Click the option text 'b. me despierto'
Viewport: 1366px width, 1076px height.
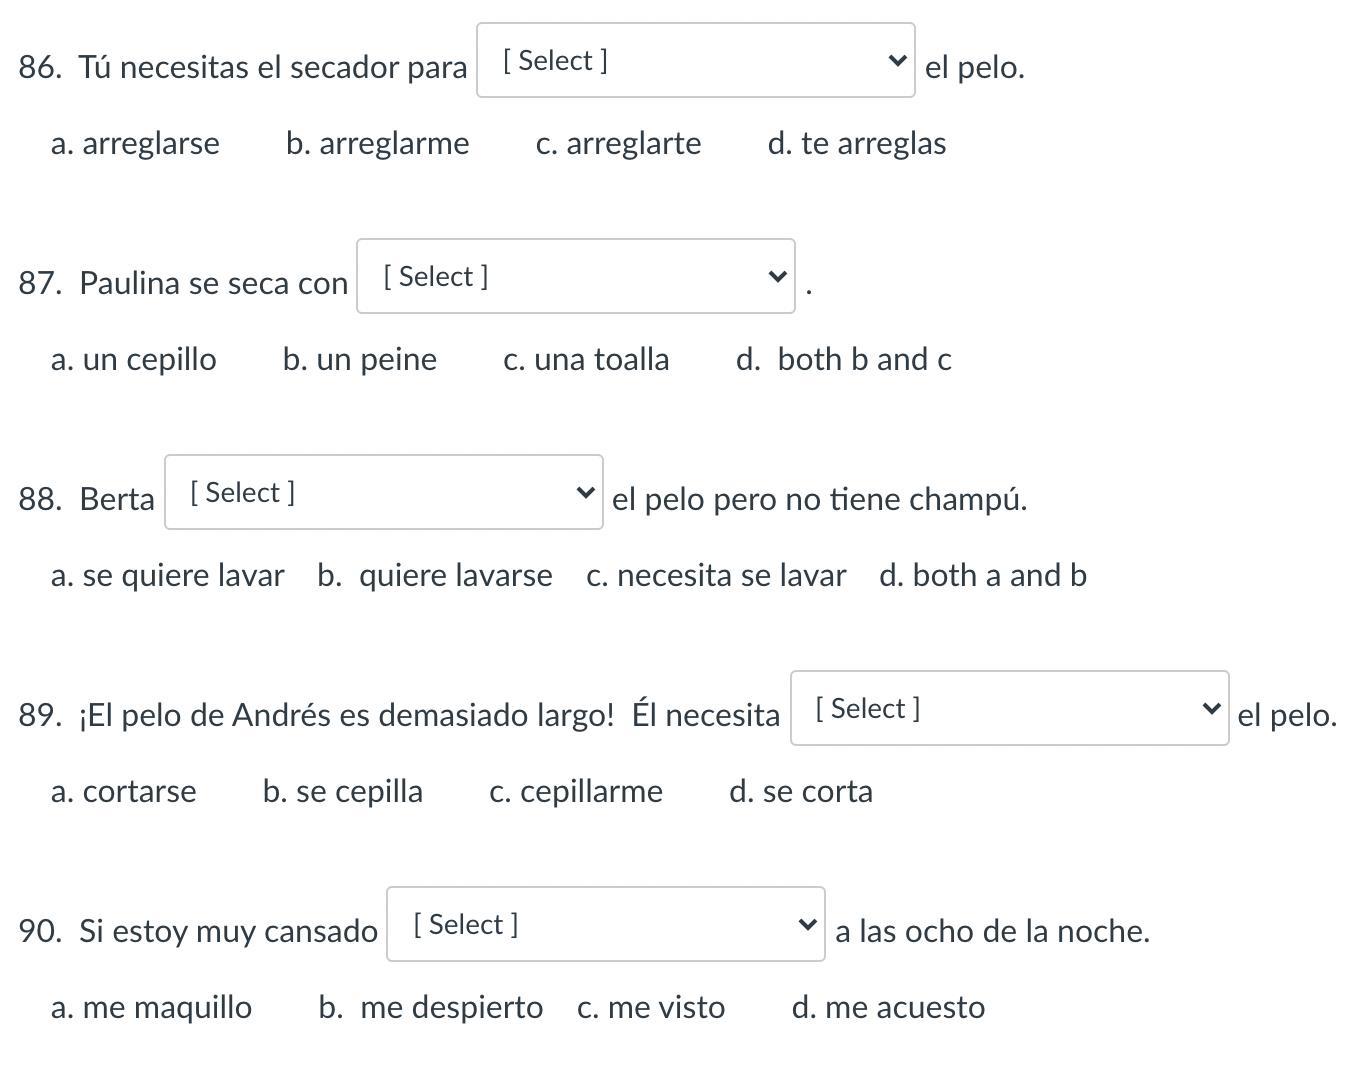coord(430,1008)
